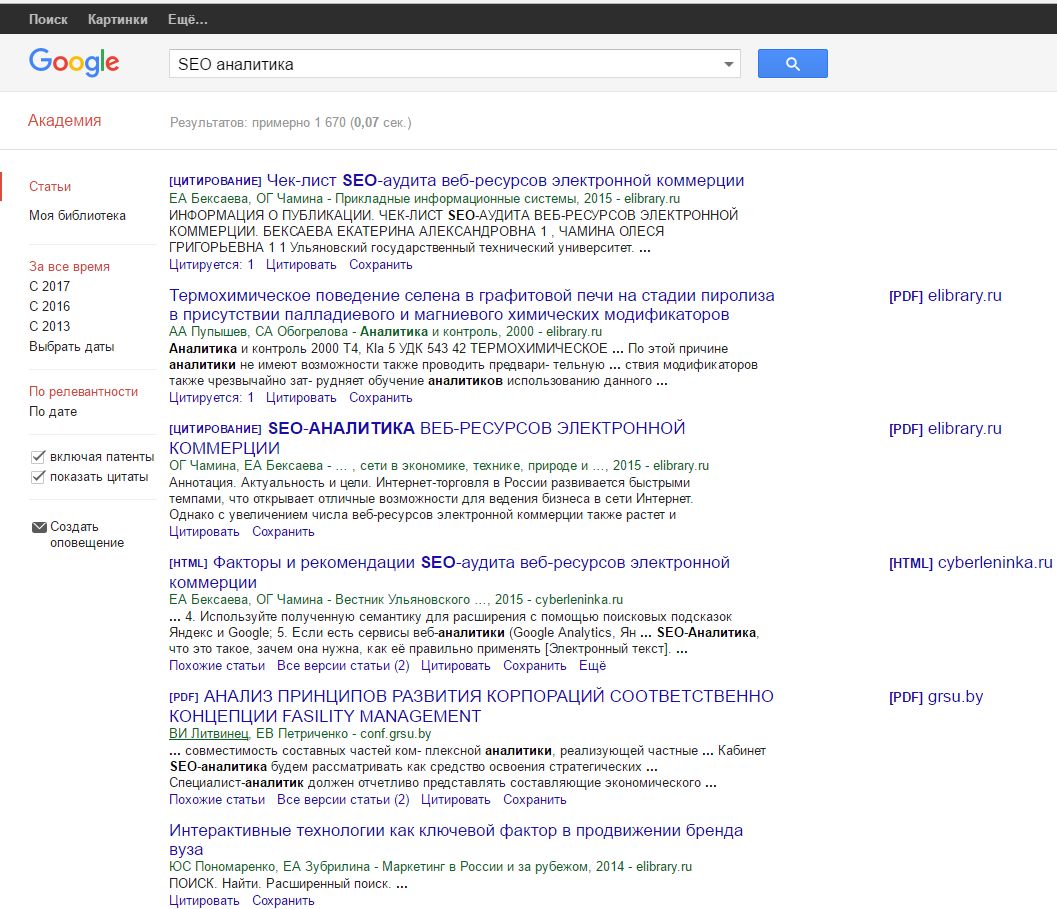Image resolution: width=1057 pixels, height=909 pixels.
Task: Select Поиск in top navigation bar
Action: point(48,19)
